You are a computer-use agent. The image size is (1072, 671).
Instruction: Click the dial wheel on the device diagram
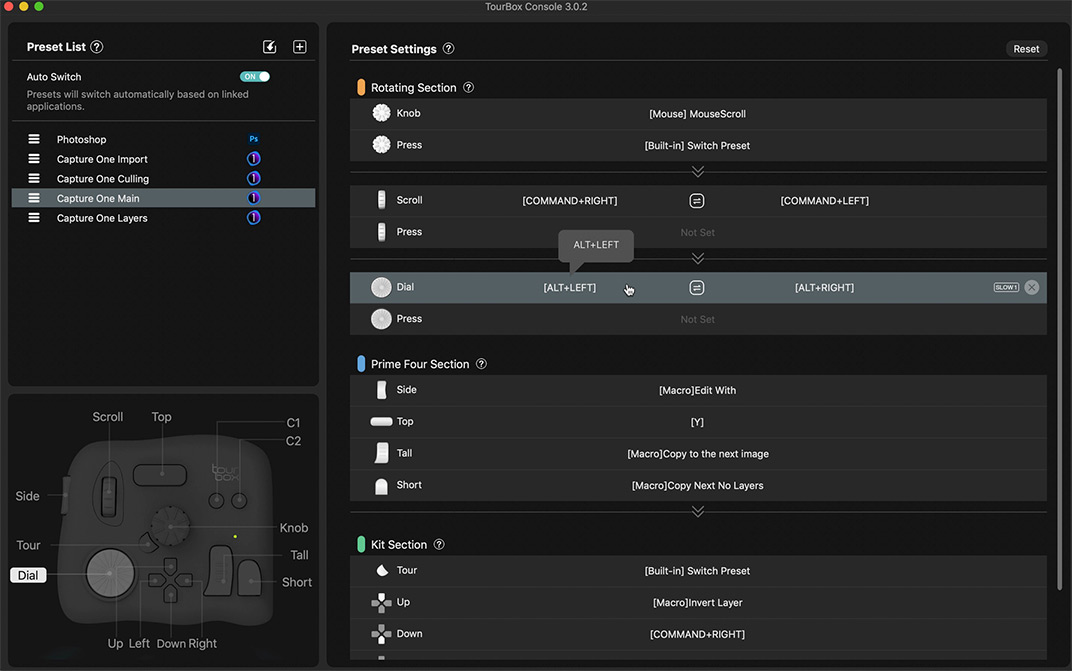(110, 573)
